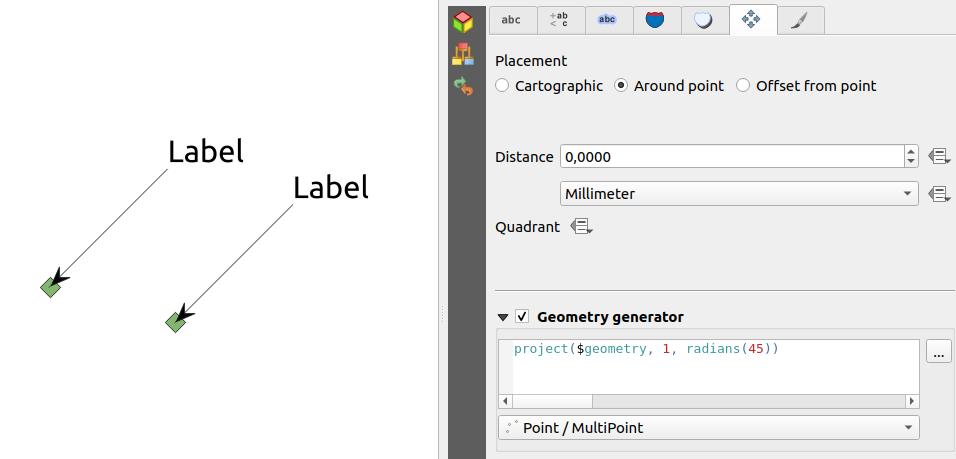This screenshot has height=459, width=956.
Task: Open the Point / MultiPoint geometry type dropdown
Action: (x=708, y=428)
